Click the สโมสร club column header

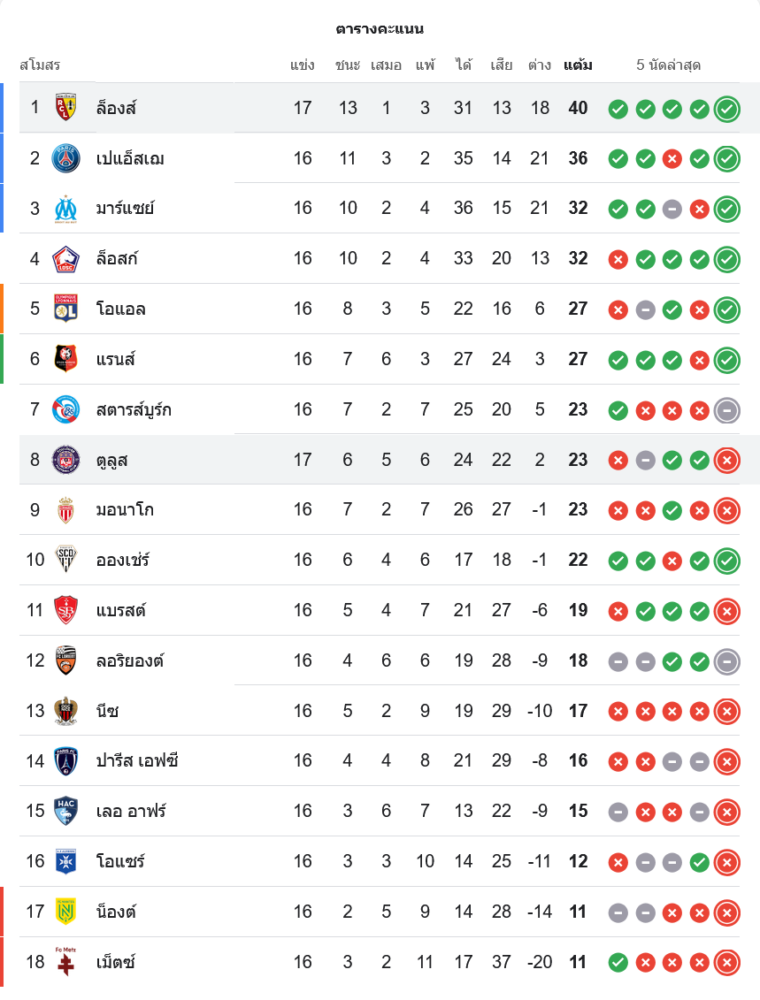[x=40, y=65]
